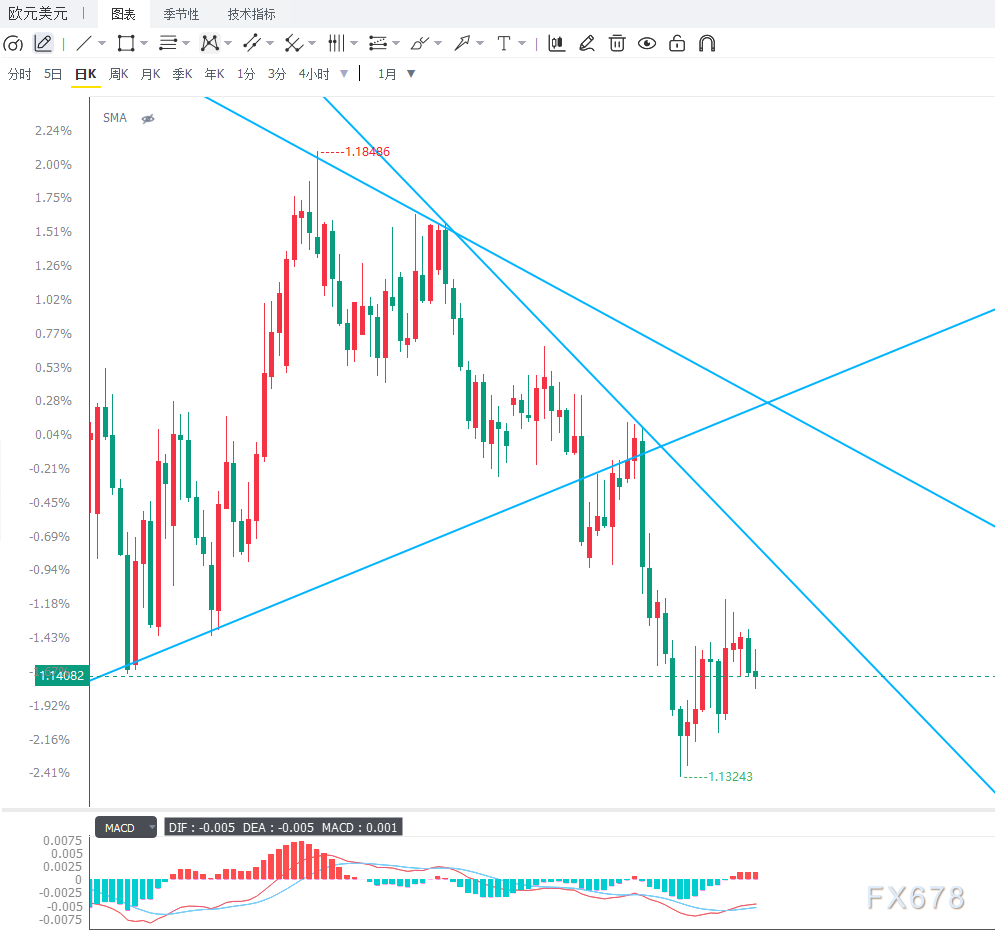Image resolution: width=995 pixels, height=933 pixels.
Task: Select the pitchfork crossing lines tool
Action: coord(293,43)
